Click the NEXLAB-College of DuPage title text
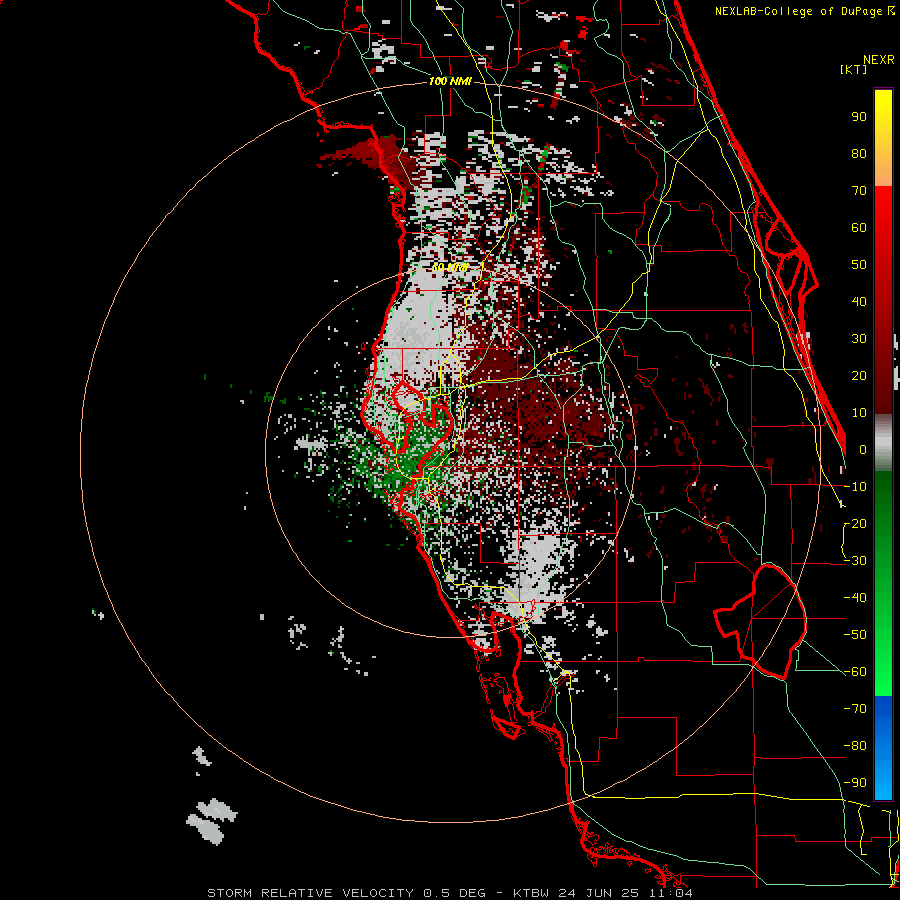This screenshot has height=900, width=900. pos(800,11)
